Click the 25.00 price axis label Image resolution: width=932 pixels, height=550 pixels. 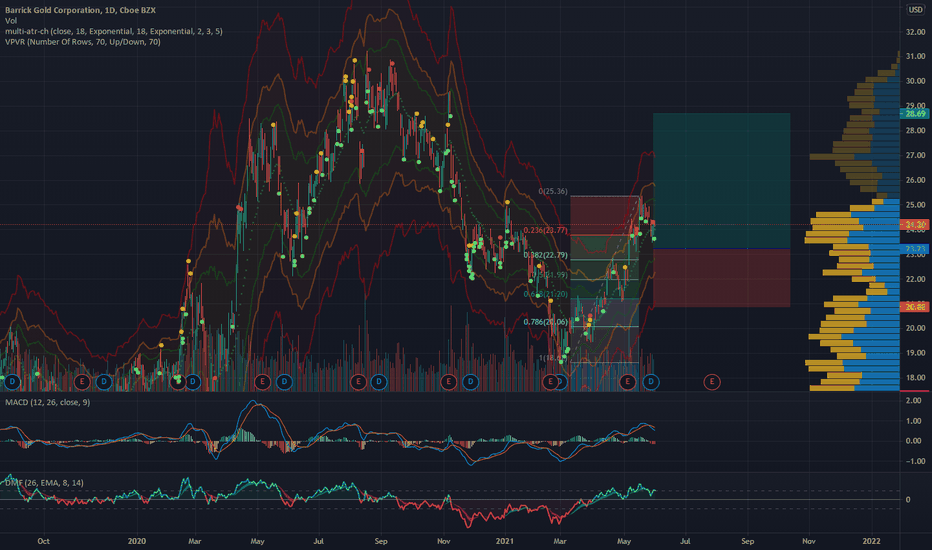click(x=915, y=205)
